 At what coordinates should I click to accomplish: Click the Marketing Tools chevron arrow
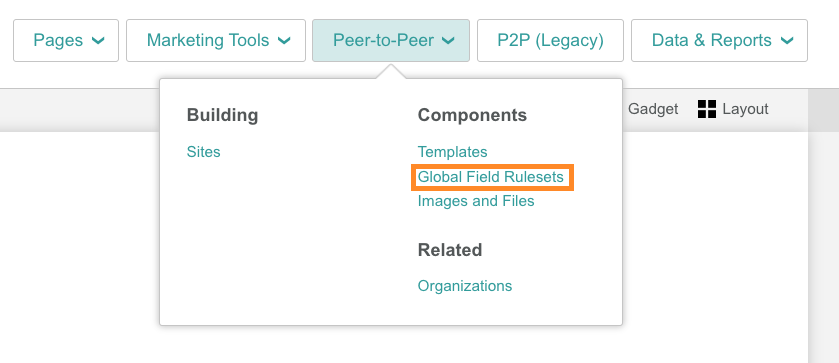(284, 41)
